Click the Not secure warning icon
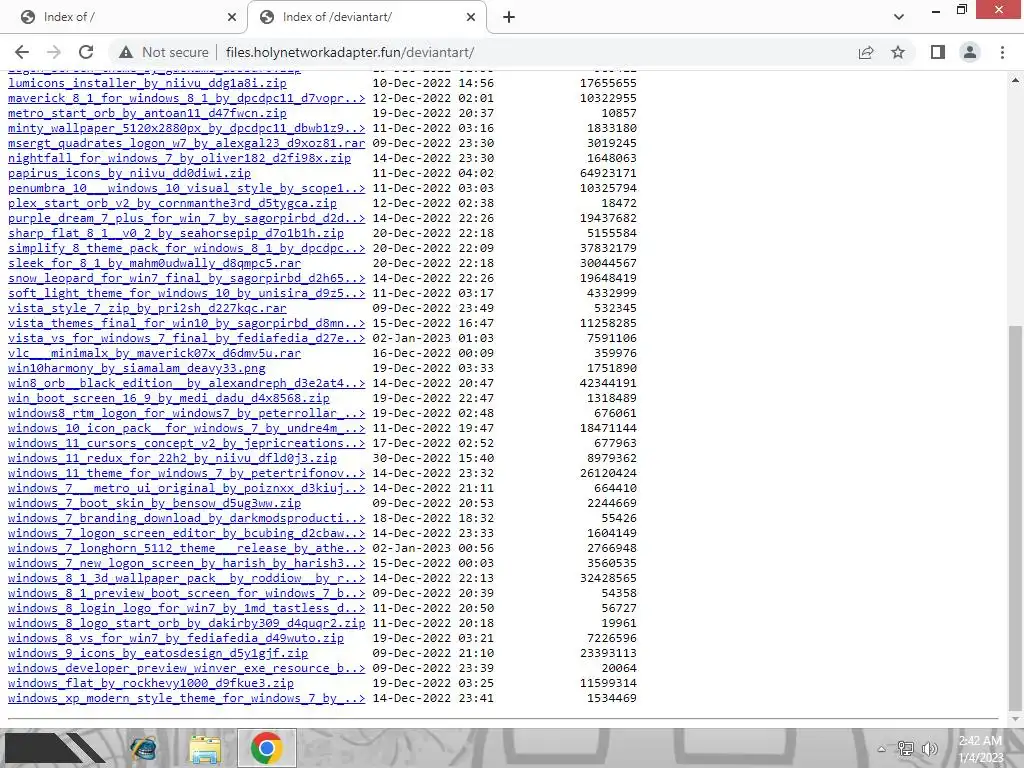Screen dimensions: 1024x768 126,52
